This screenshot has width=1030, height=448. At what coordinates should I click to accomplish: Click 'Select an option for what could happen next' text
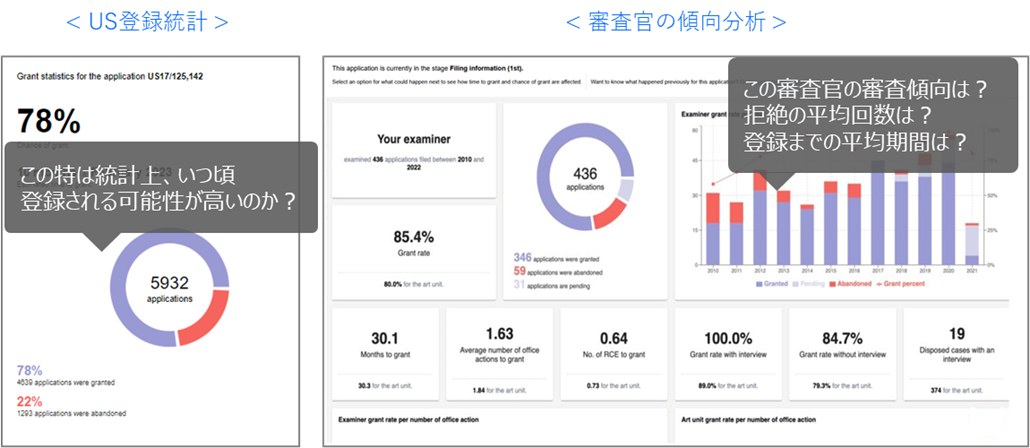point(457,83)
